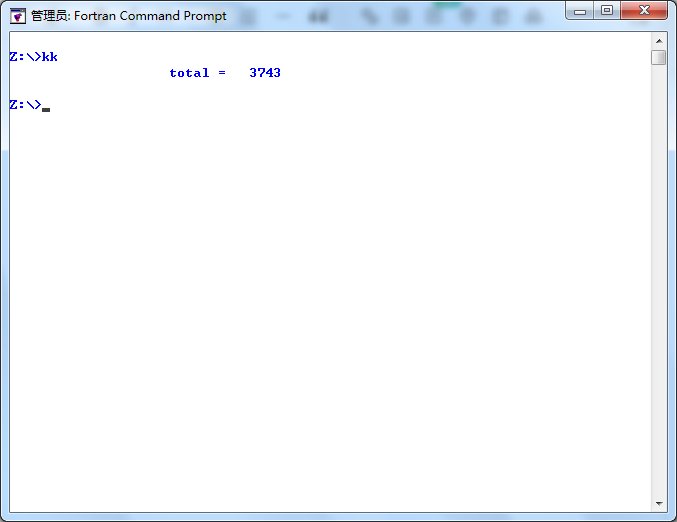Minimize the Fortran Command Prompt window

pyautogui.click(x=581, y=11)
